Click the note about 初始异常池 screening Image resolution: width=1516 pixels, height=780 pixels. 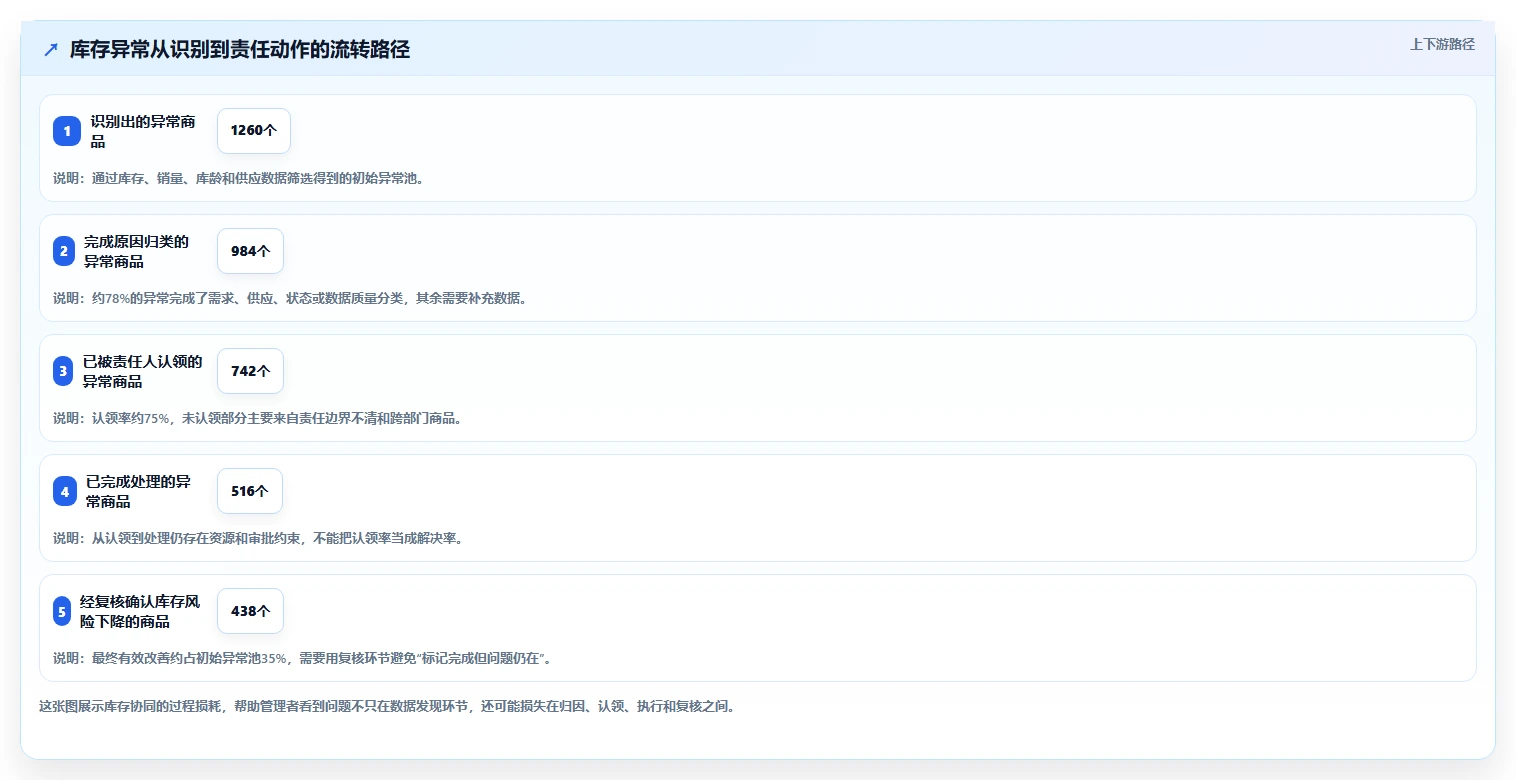(238, 178)
